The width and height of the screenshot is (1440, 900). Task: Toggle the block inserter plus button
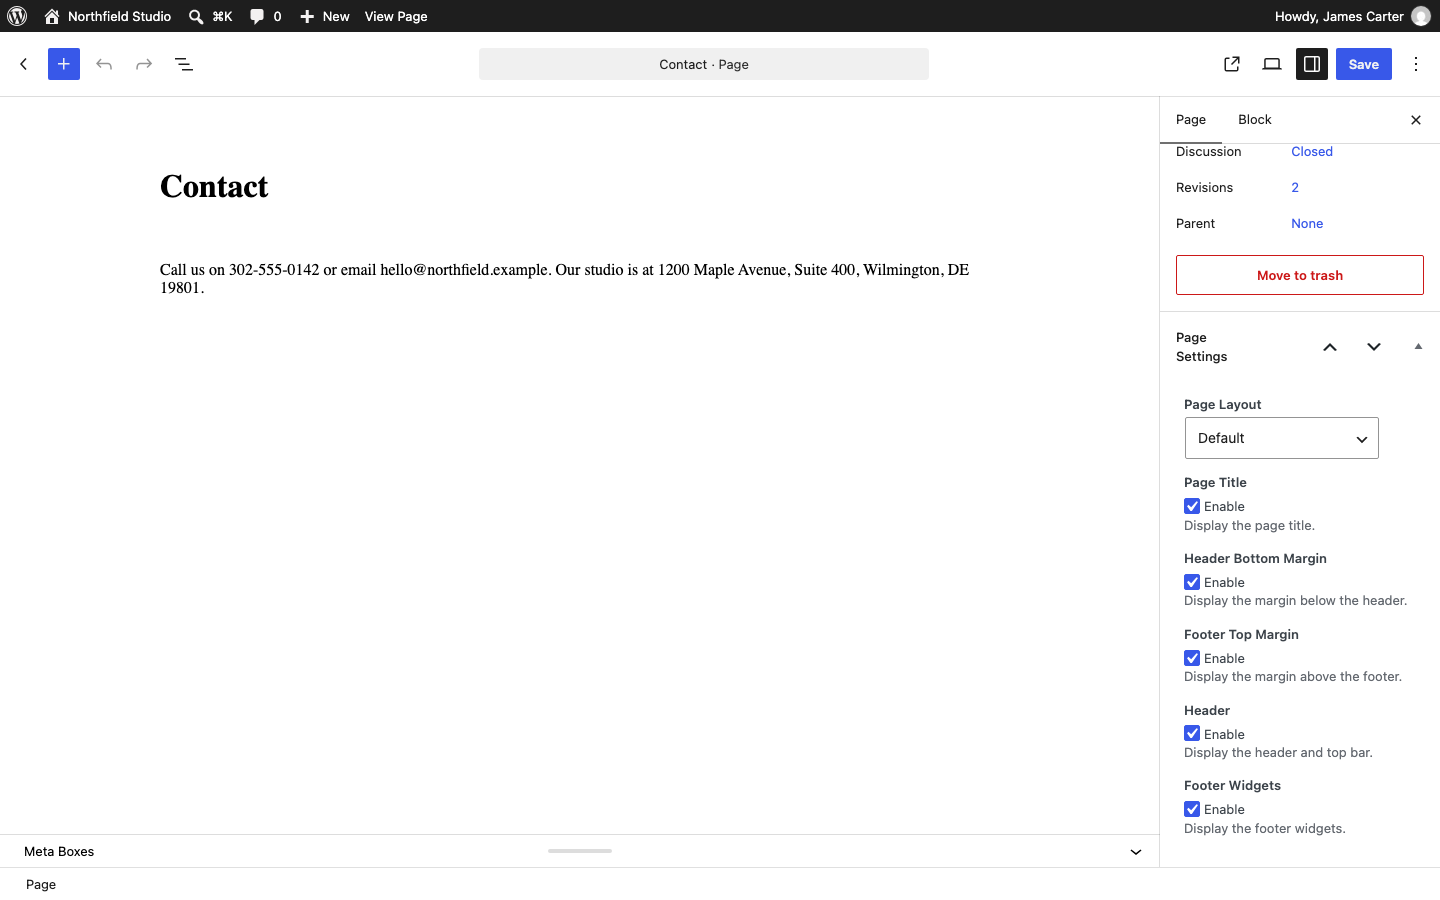coord(64,64)
